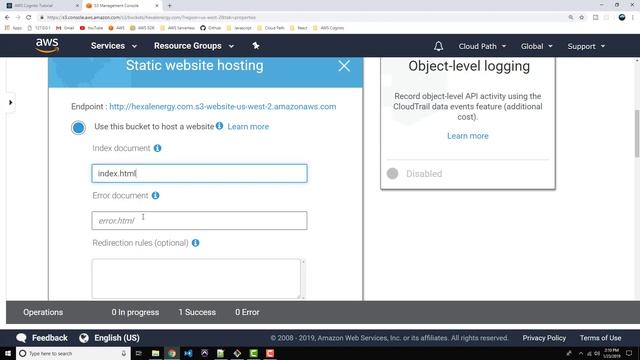640x360 pixels.
Task: Select the Disabled radio under Object-level logging
Action: point(393,173)
